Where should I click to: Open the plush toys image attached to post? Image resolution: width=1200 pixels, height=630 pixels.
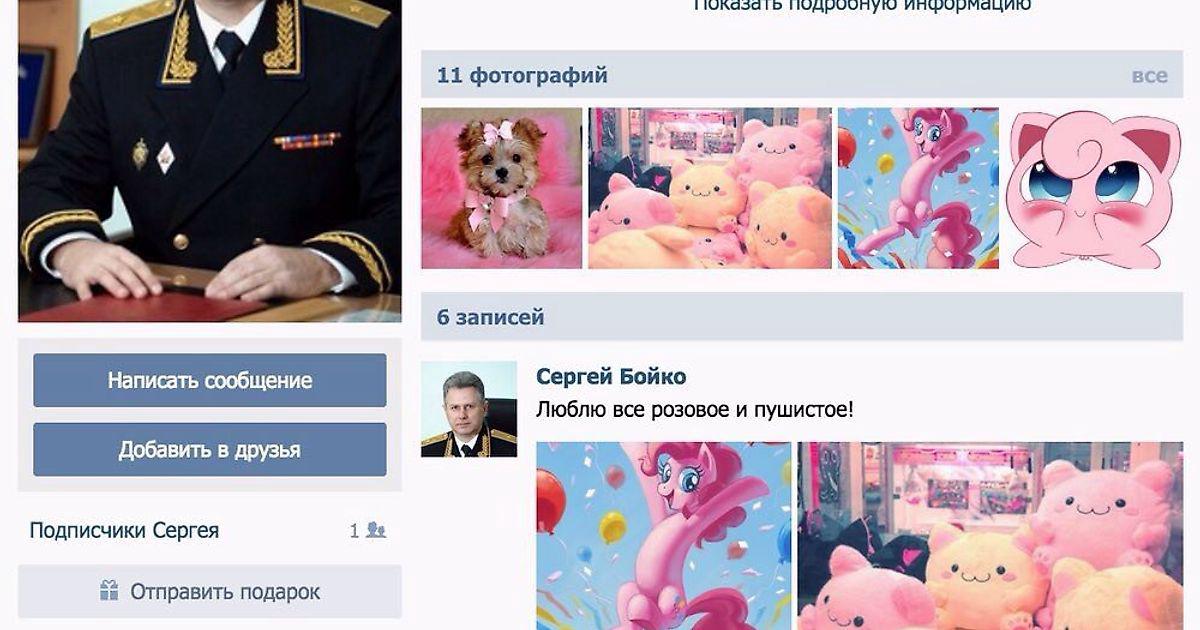tap(990, 536)
